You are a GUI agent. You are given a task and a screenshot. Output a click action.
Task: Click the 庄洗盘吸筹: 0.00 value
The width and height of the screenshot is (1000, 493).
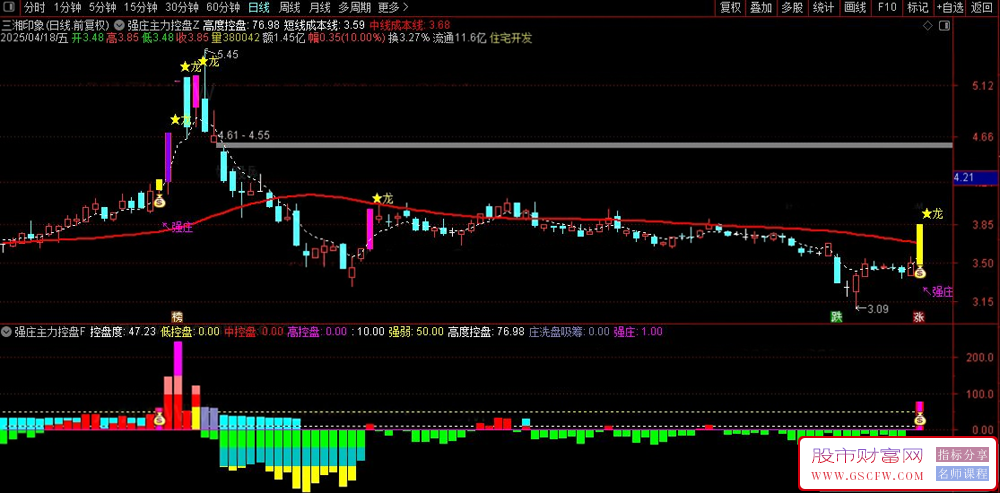click(x=570, y=332)
